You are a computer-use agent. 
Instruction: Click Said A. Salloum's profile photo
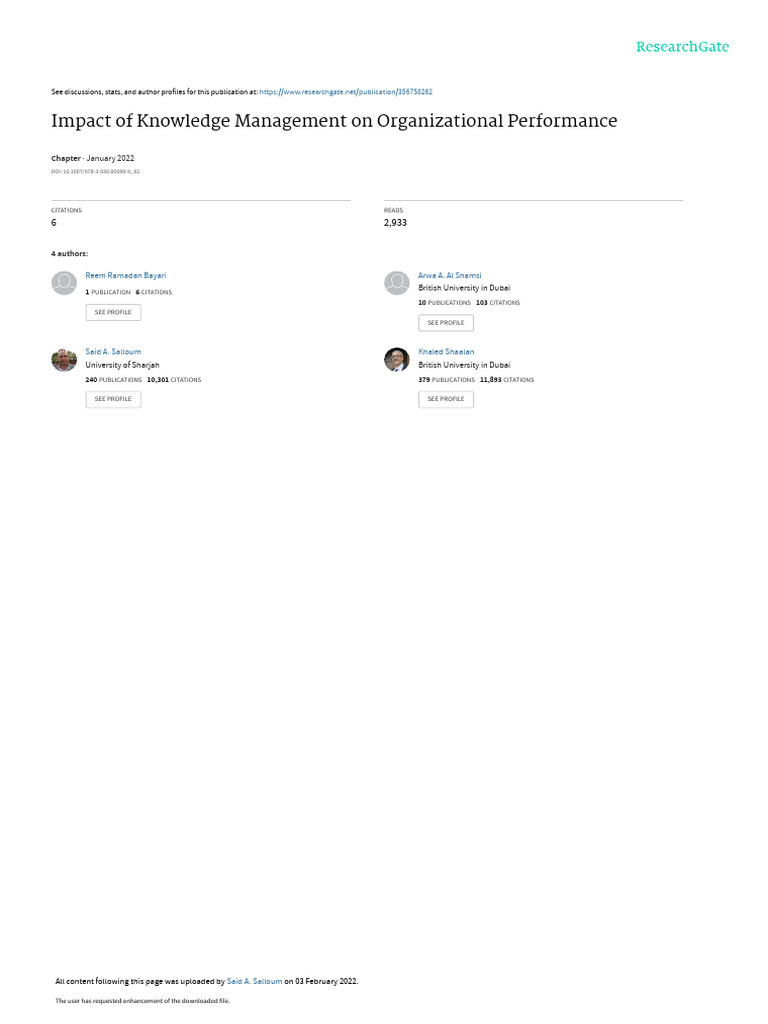(x=64, y=360)
